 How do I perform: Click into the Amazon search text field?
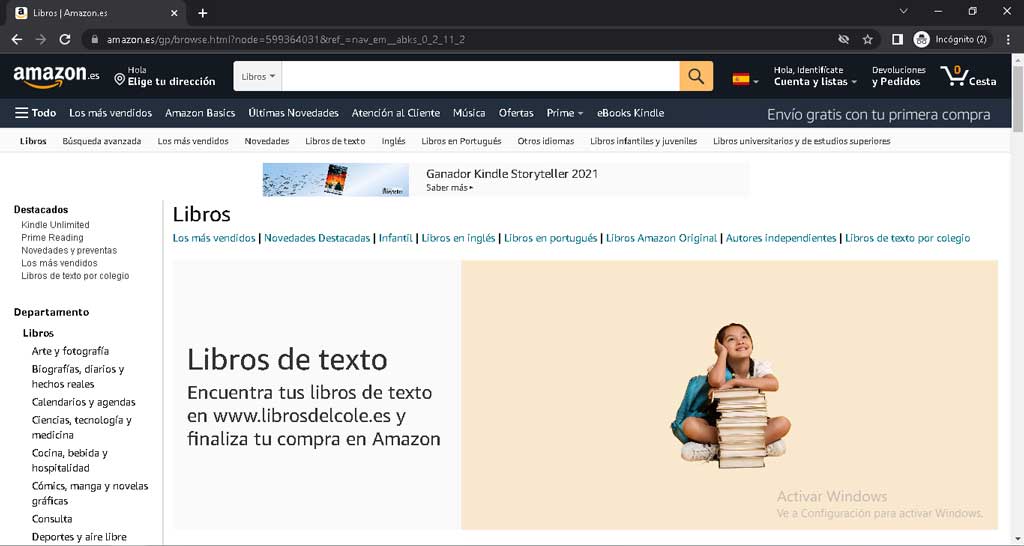(x=480, y=76)
